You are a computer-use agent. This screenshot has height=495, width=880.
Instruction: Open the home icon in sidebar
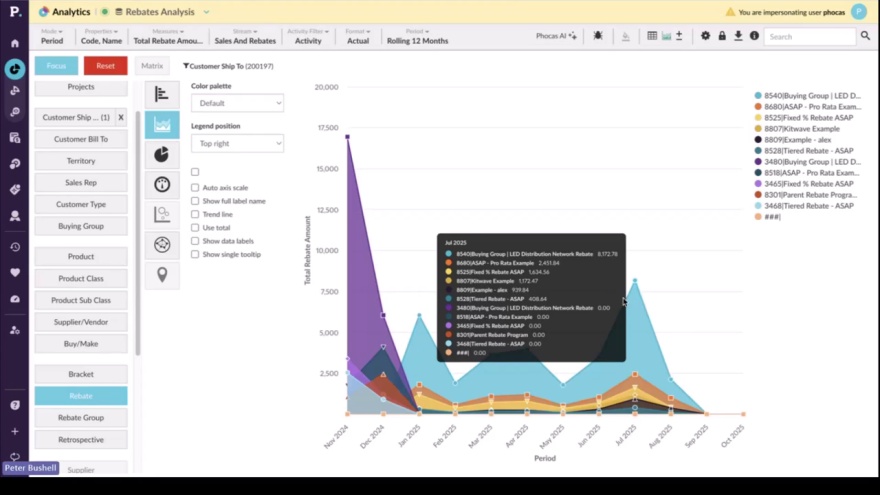(x=15, y=43)
